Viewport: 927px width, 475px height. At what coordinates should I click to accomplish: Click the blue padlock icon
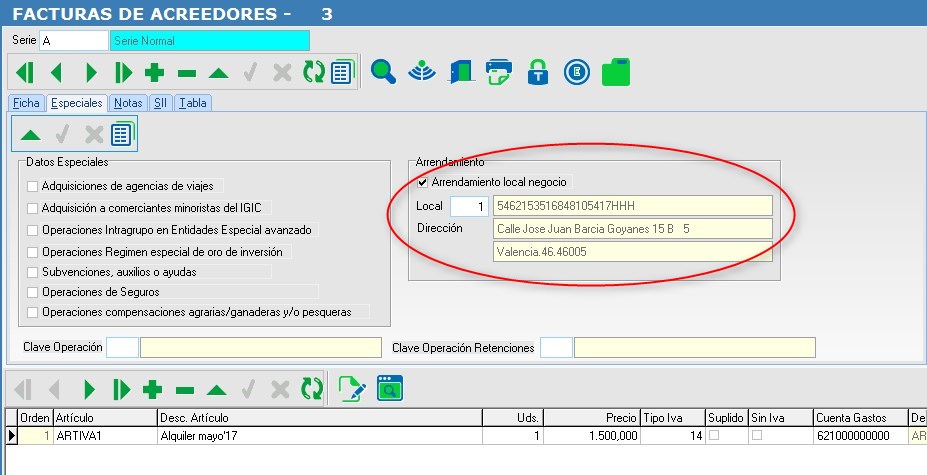click(x=538, y=72)
